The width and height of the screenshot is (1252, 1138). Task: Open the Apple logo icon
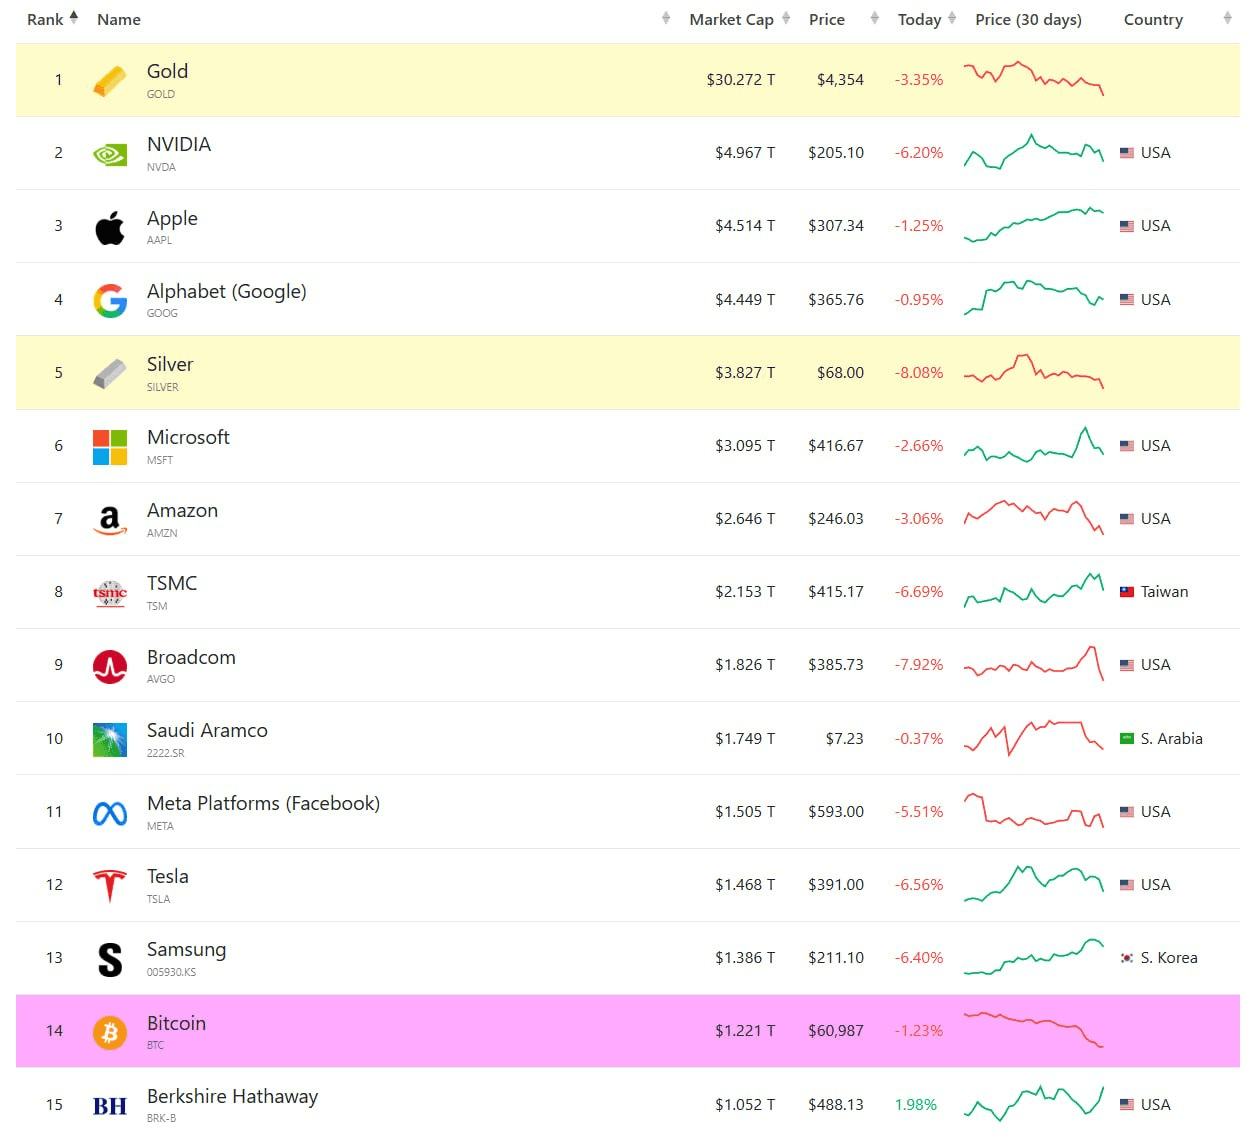pyautogui.click(x=110, y=227)
